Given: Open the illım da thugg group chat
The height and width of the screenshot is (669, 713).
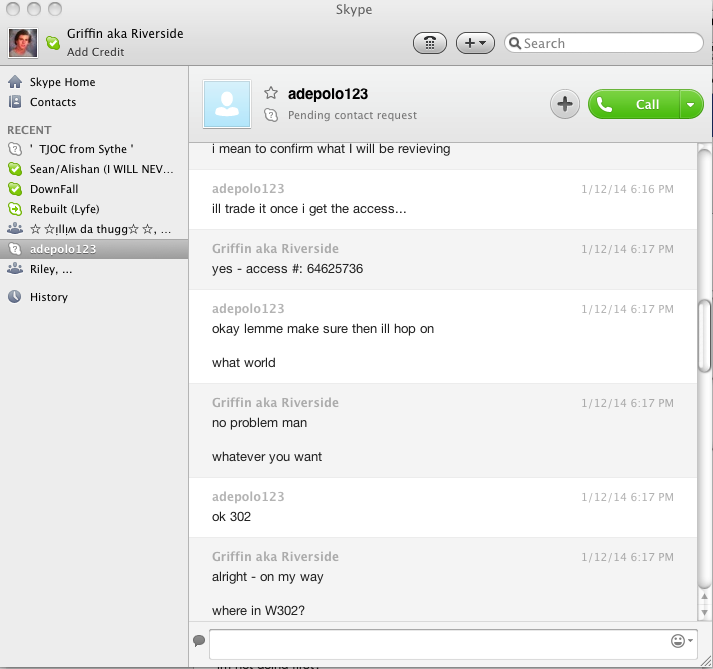Looking at the screenshot, I should pos(94,229).
